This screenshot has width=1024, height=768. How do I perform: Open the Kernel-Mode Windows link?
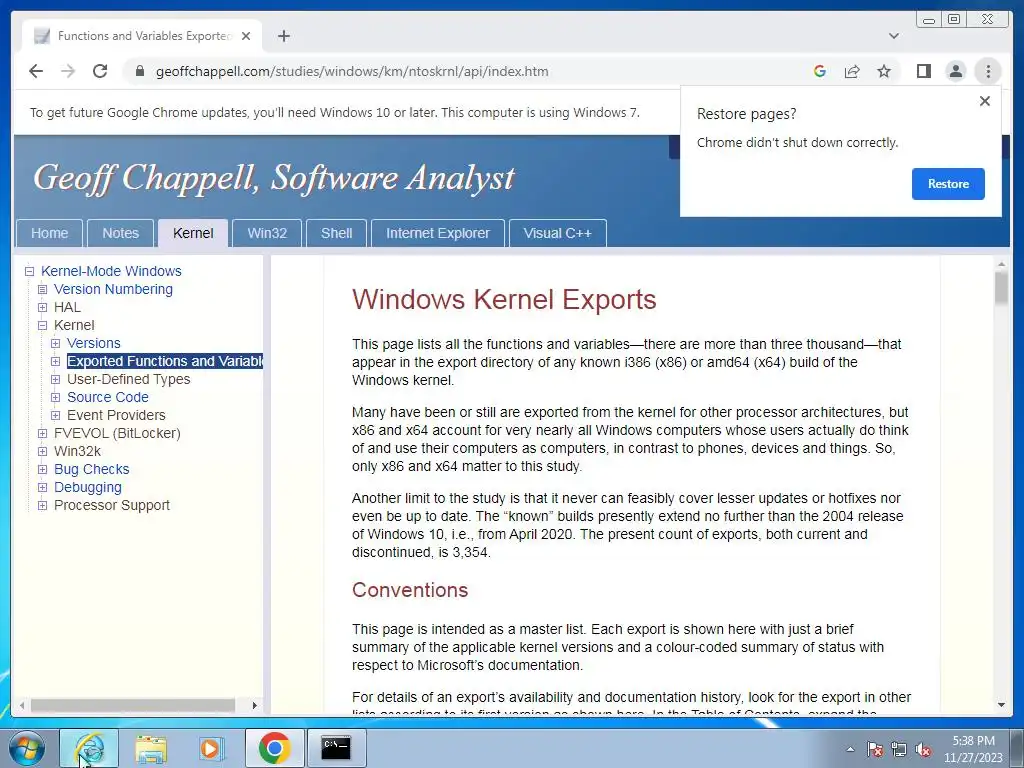pos(111,271)
